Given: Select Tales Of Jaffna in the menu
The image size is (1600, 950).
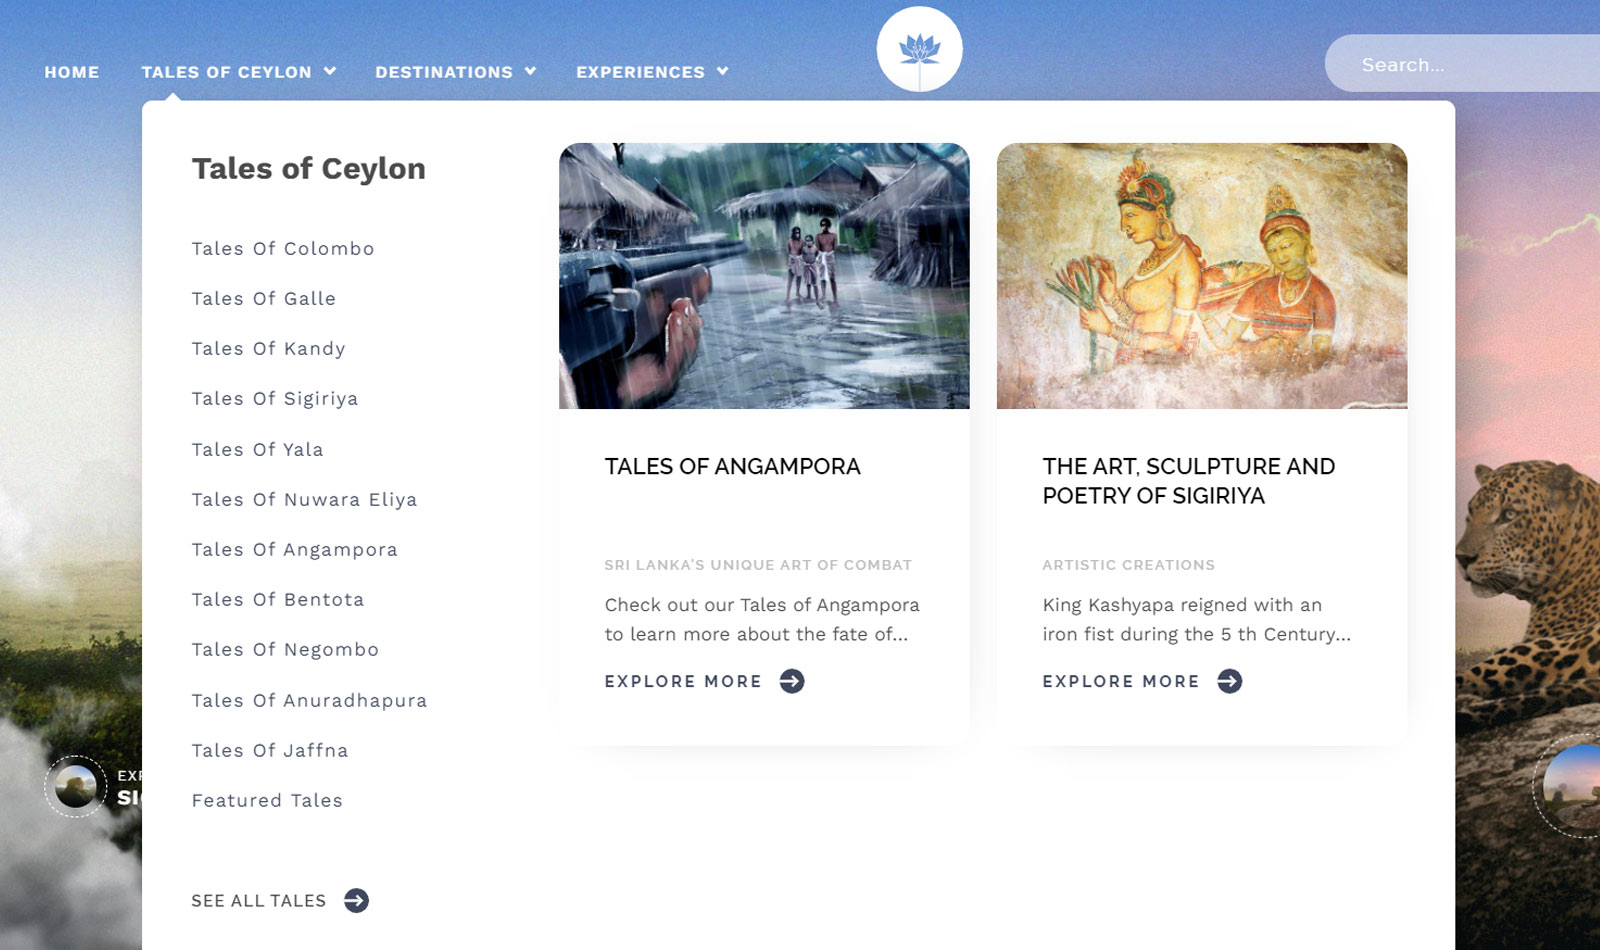Looking at the screenshot, I should pyautogui.click(x=270, y=751).
